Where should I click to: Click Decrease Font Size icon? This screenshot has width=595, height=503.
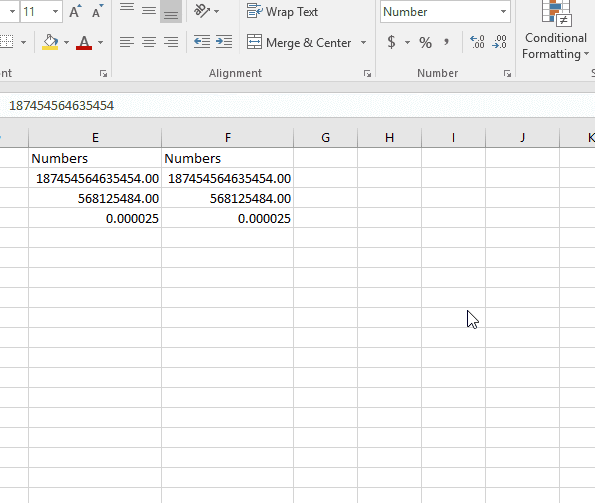point(98,11)
